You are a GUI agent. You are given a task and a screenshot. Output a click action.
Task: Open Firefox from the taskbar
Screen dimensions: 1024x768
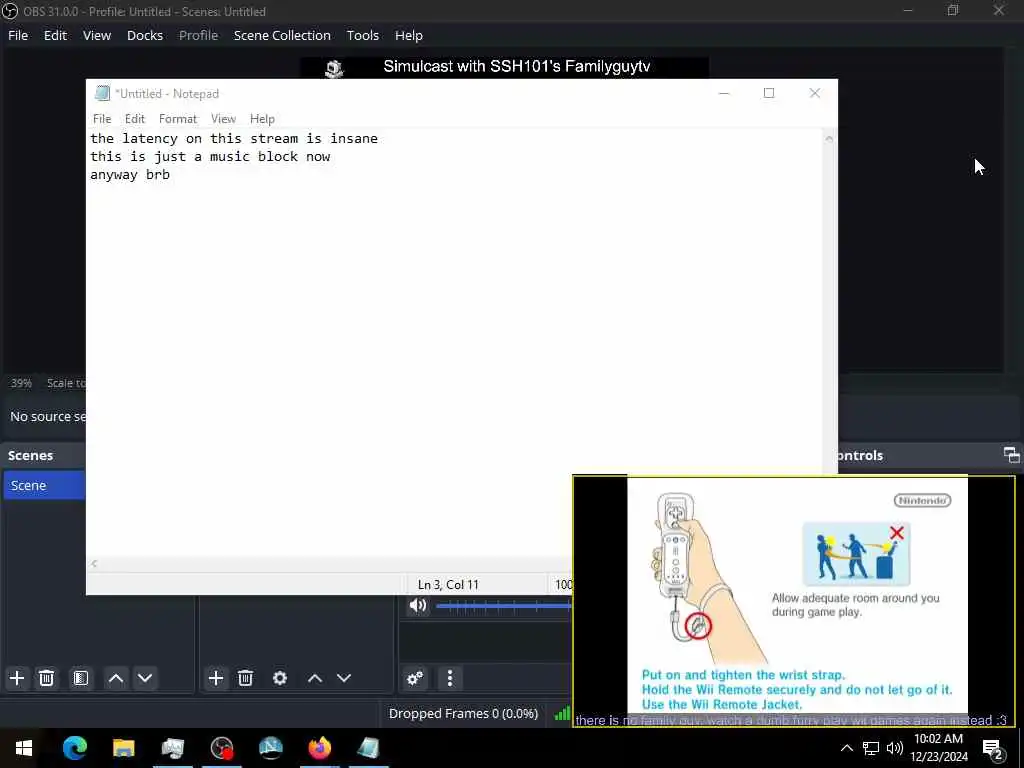coord(319,748)
